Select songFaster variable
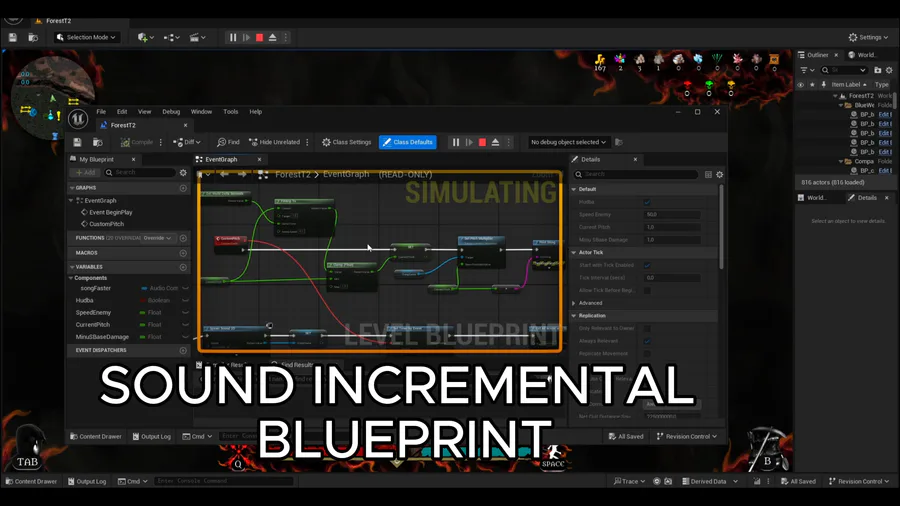The image size is (900, 506). point(95,289)
